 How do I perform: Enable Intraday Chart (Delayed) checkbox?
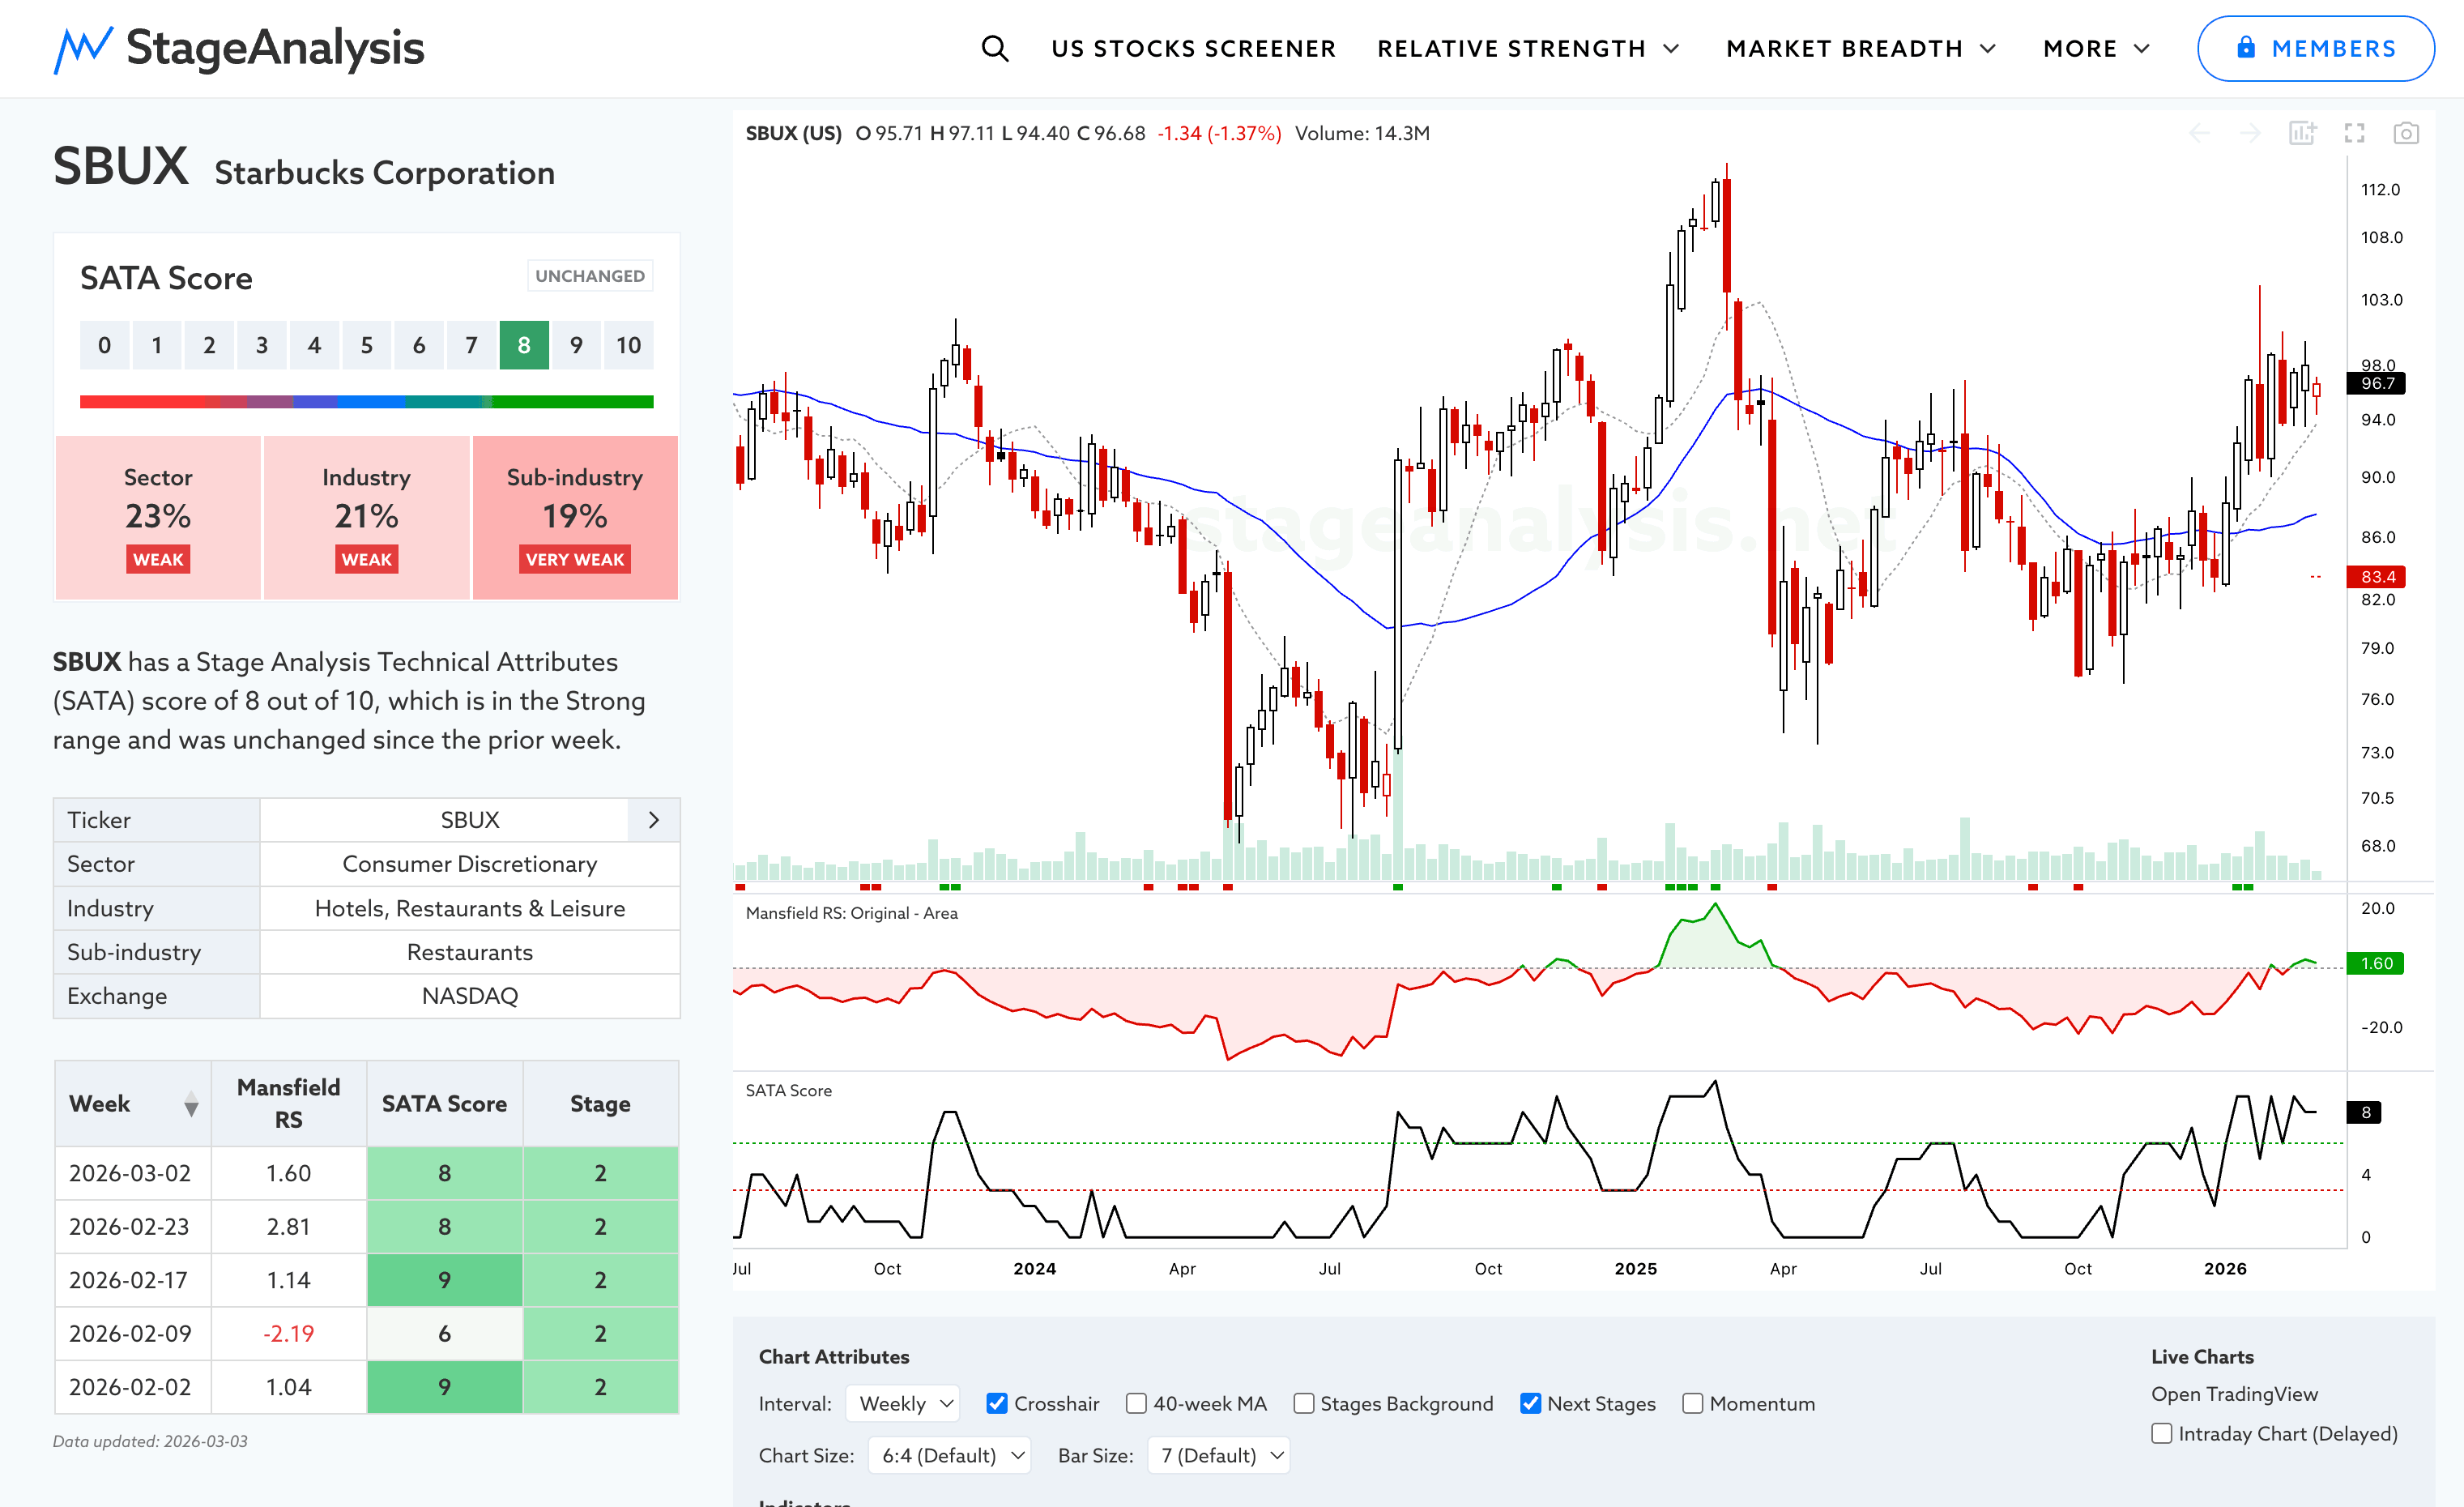[2162, 1433]
